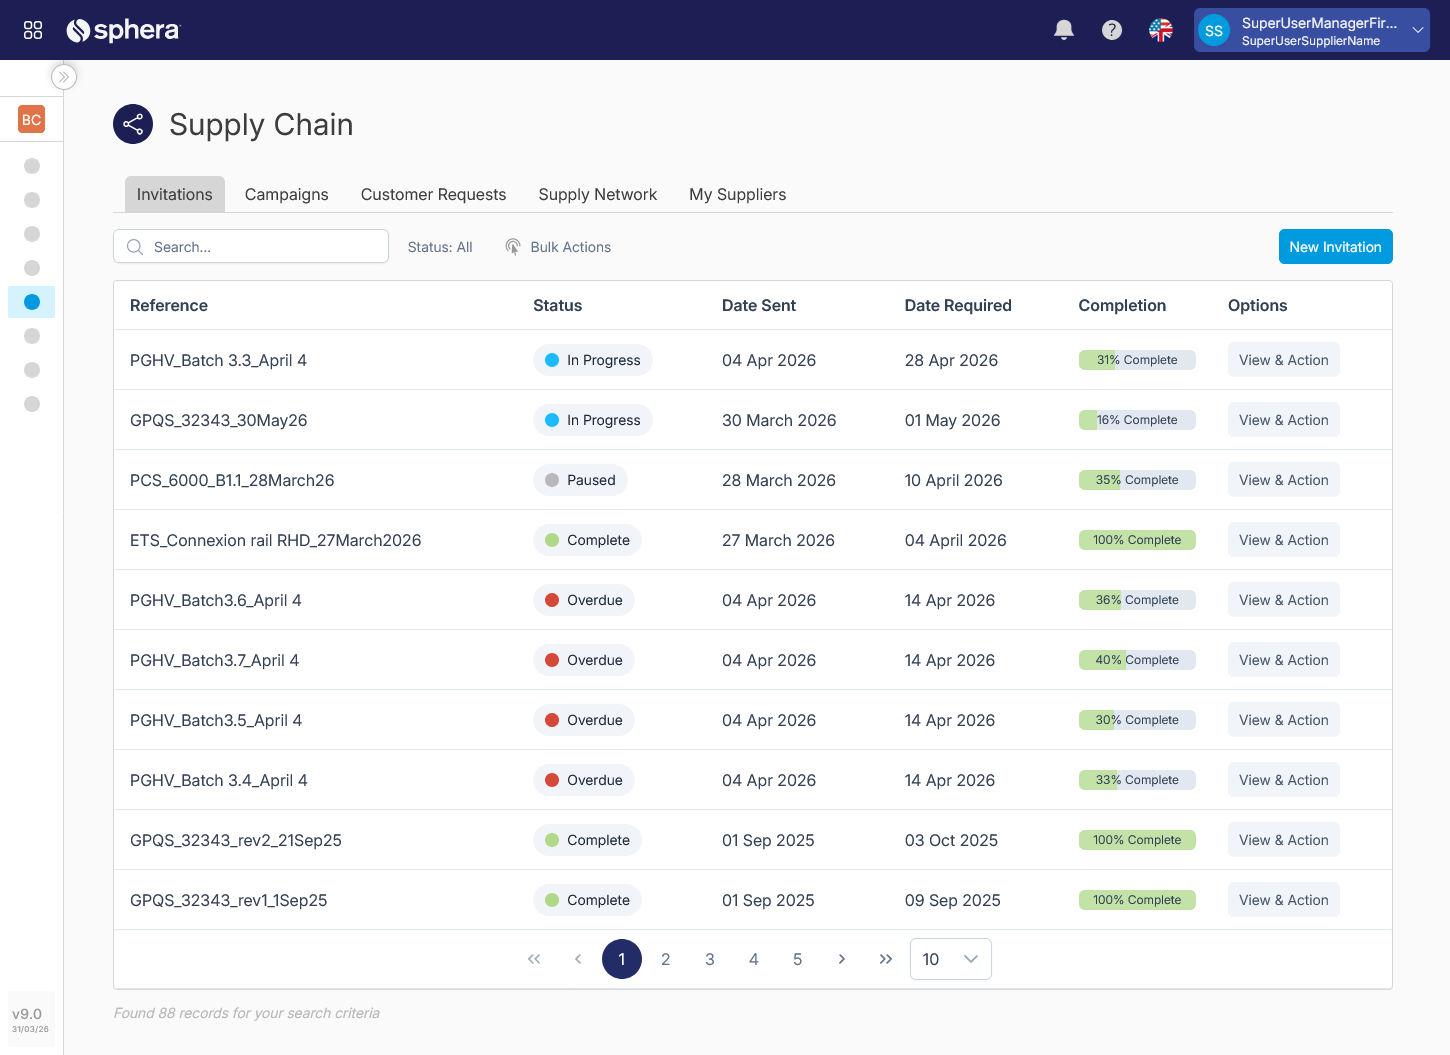The image size is (1450, 1055).
Task: Expand the collapsed sidebar with chevron
Action: [x=64, y=77]
